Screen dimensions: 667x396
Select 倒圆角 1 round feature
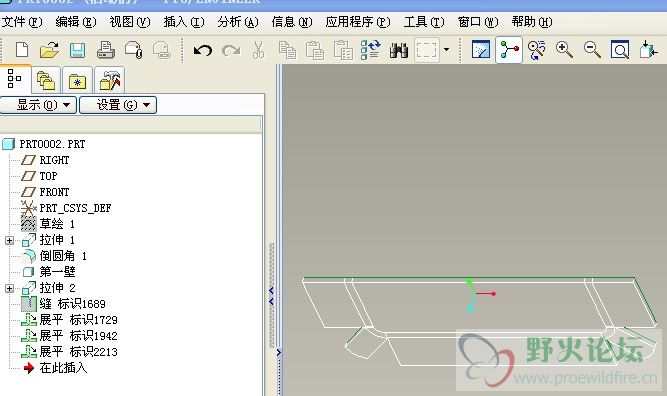(x=63, y=256)
